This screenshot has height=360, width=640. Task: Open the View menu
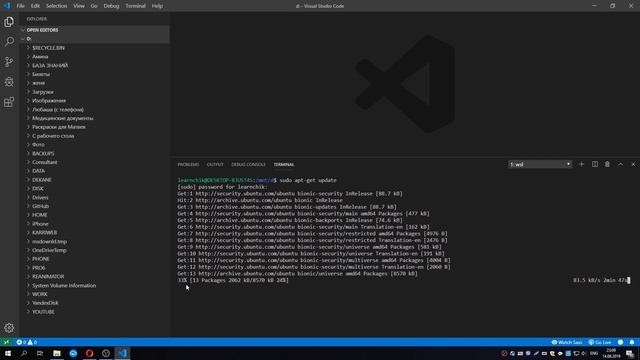pos(79,6)
